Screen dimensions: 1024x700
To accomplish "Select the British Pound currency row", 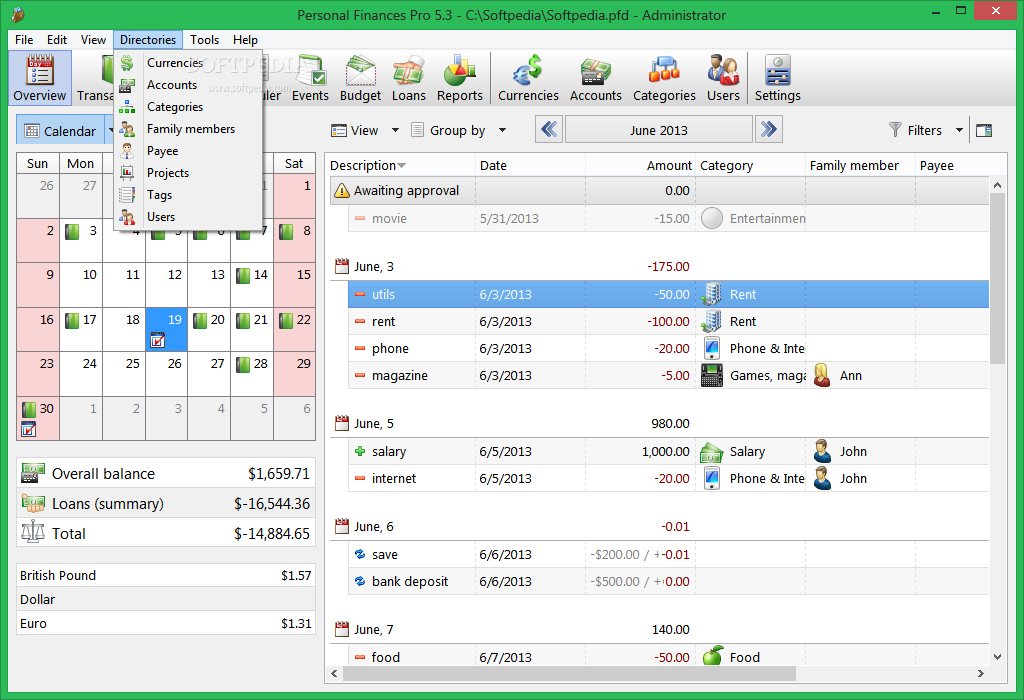I will 166,575.
